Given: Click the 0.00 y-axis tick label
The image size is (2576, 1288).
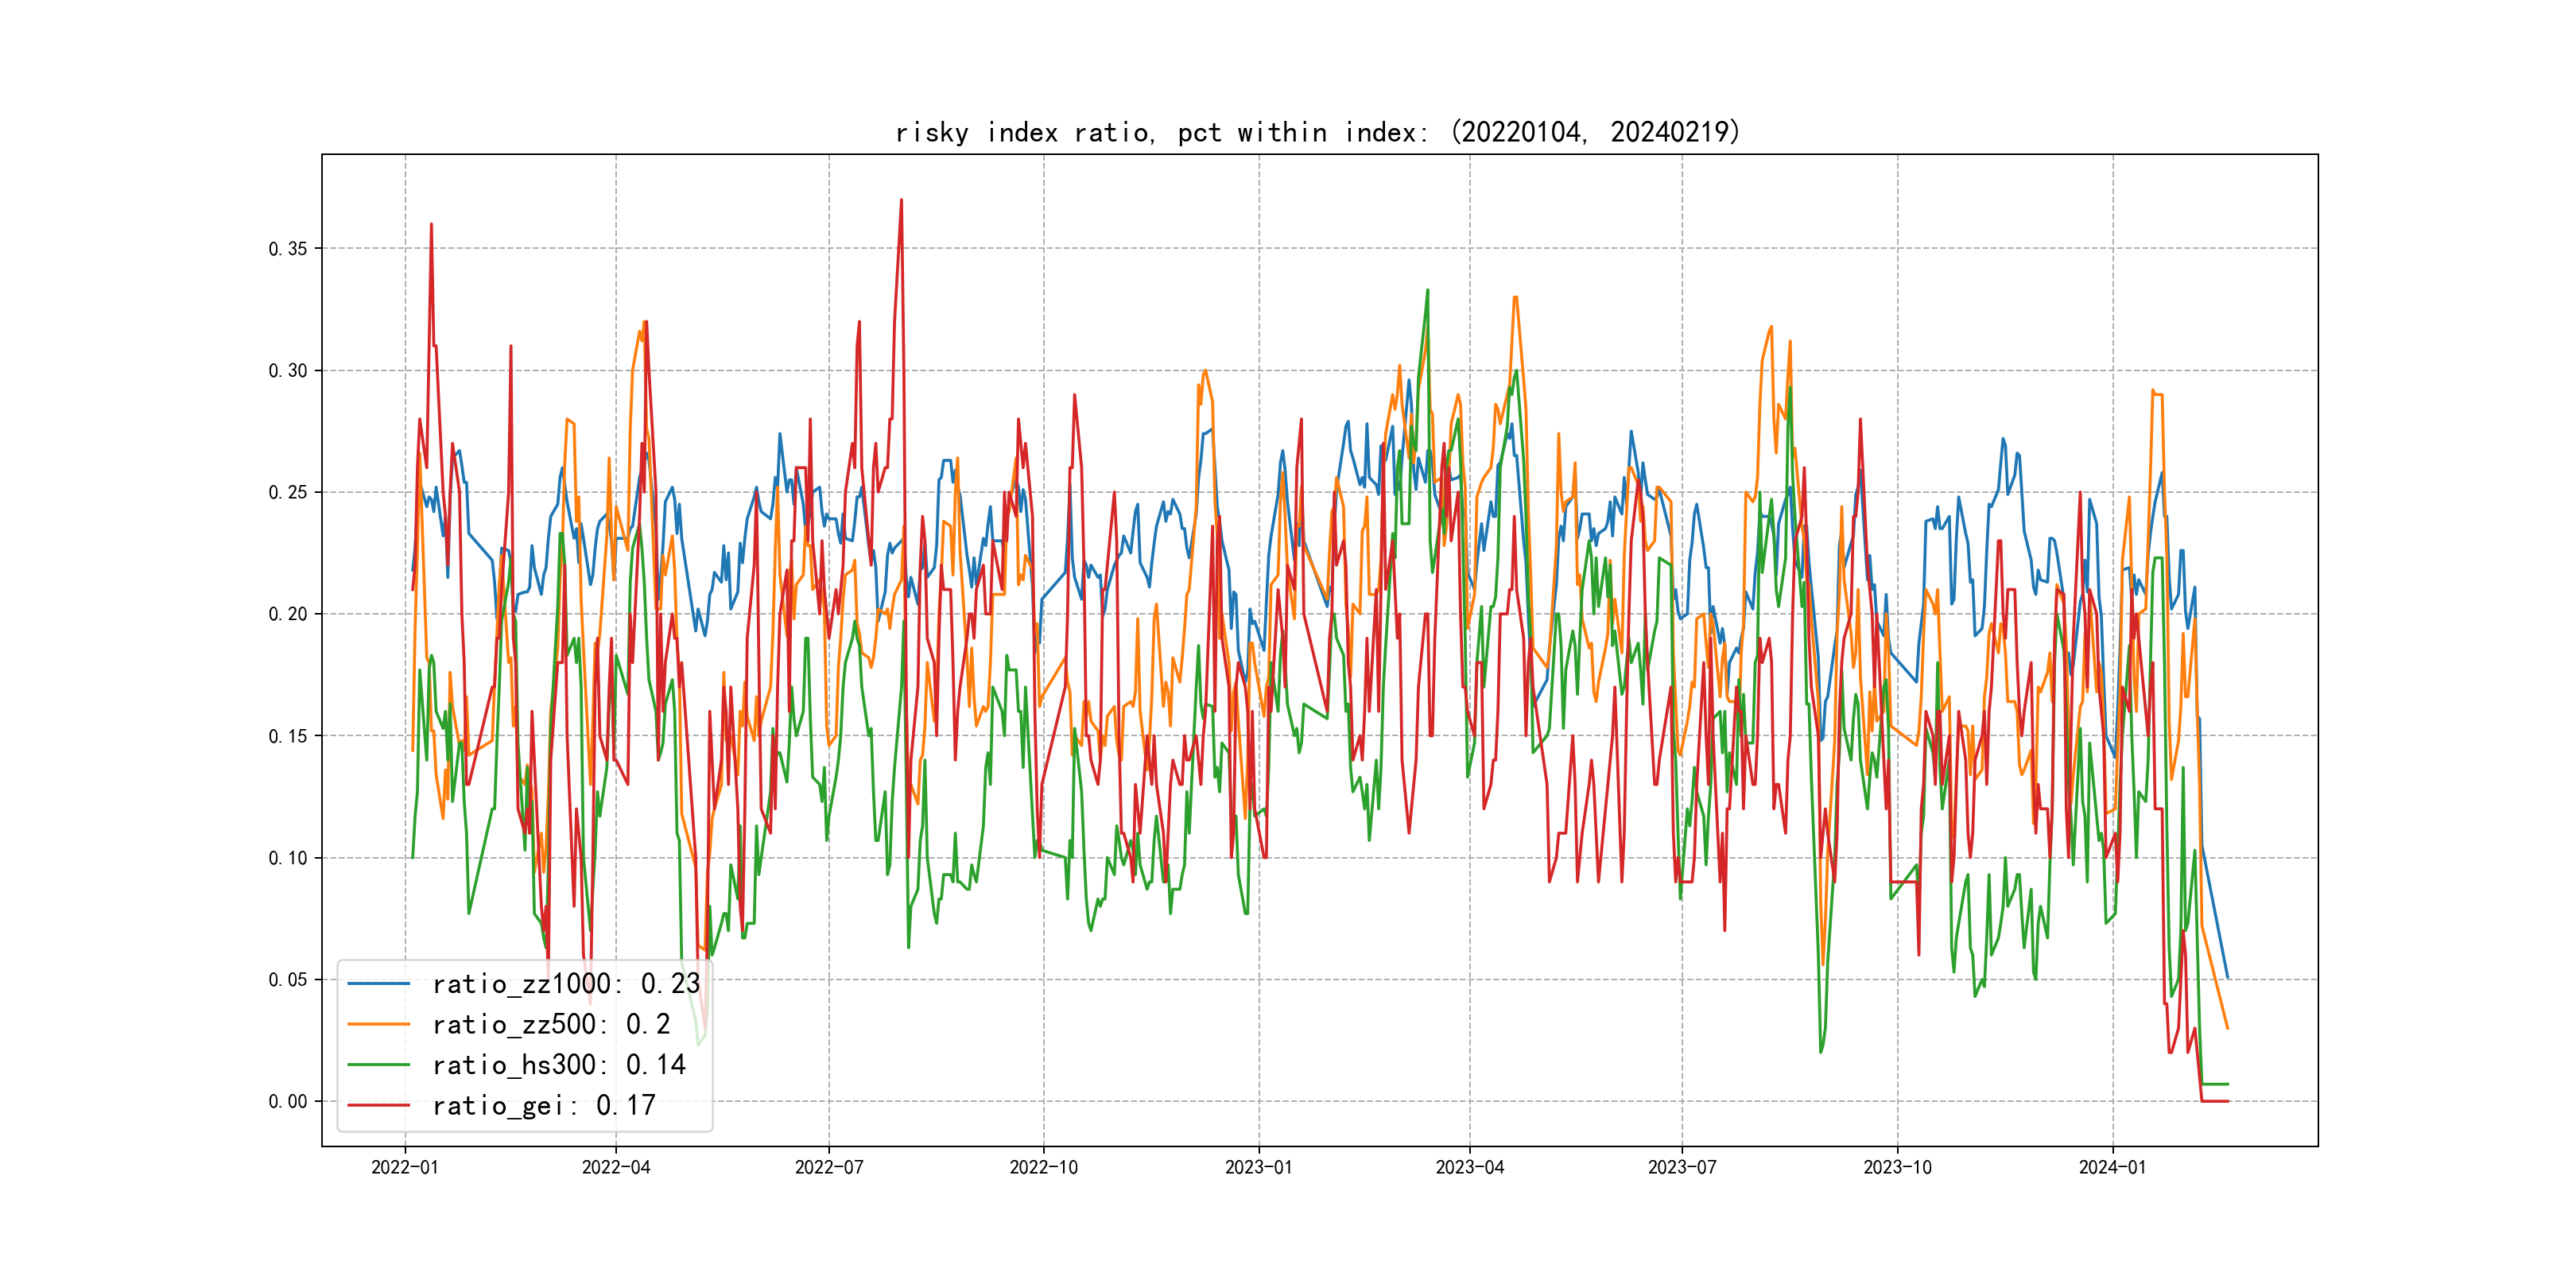Looking at the screenshot, I should point(288,1102).
